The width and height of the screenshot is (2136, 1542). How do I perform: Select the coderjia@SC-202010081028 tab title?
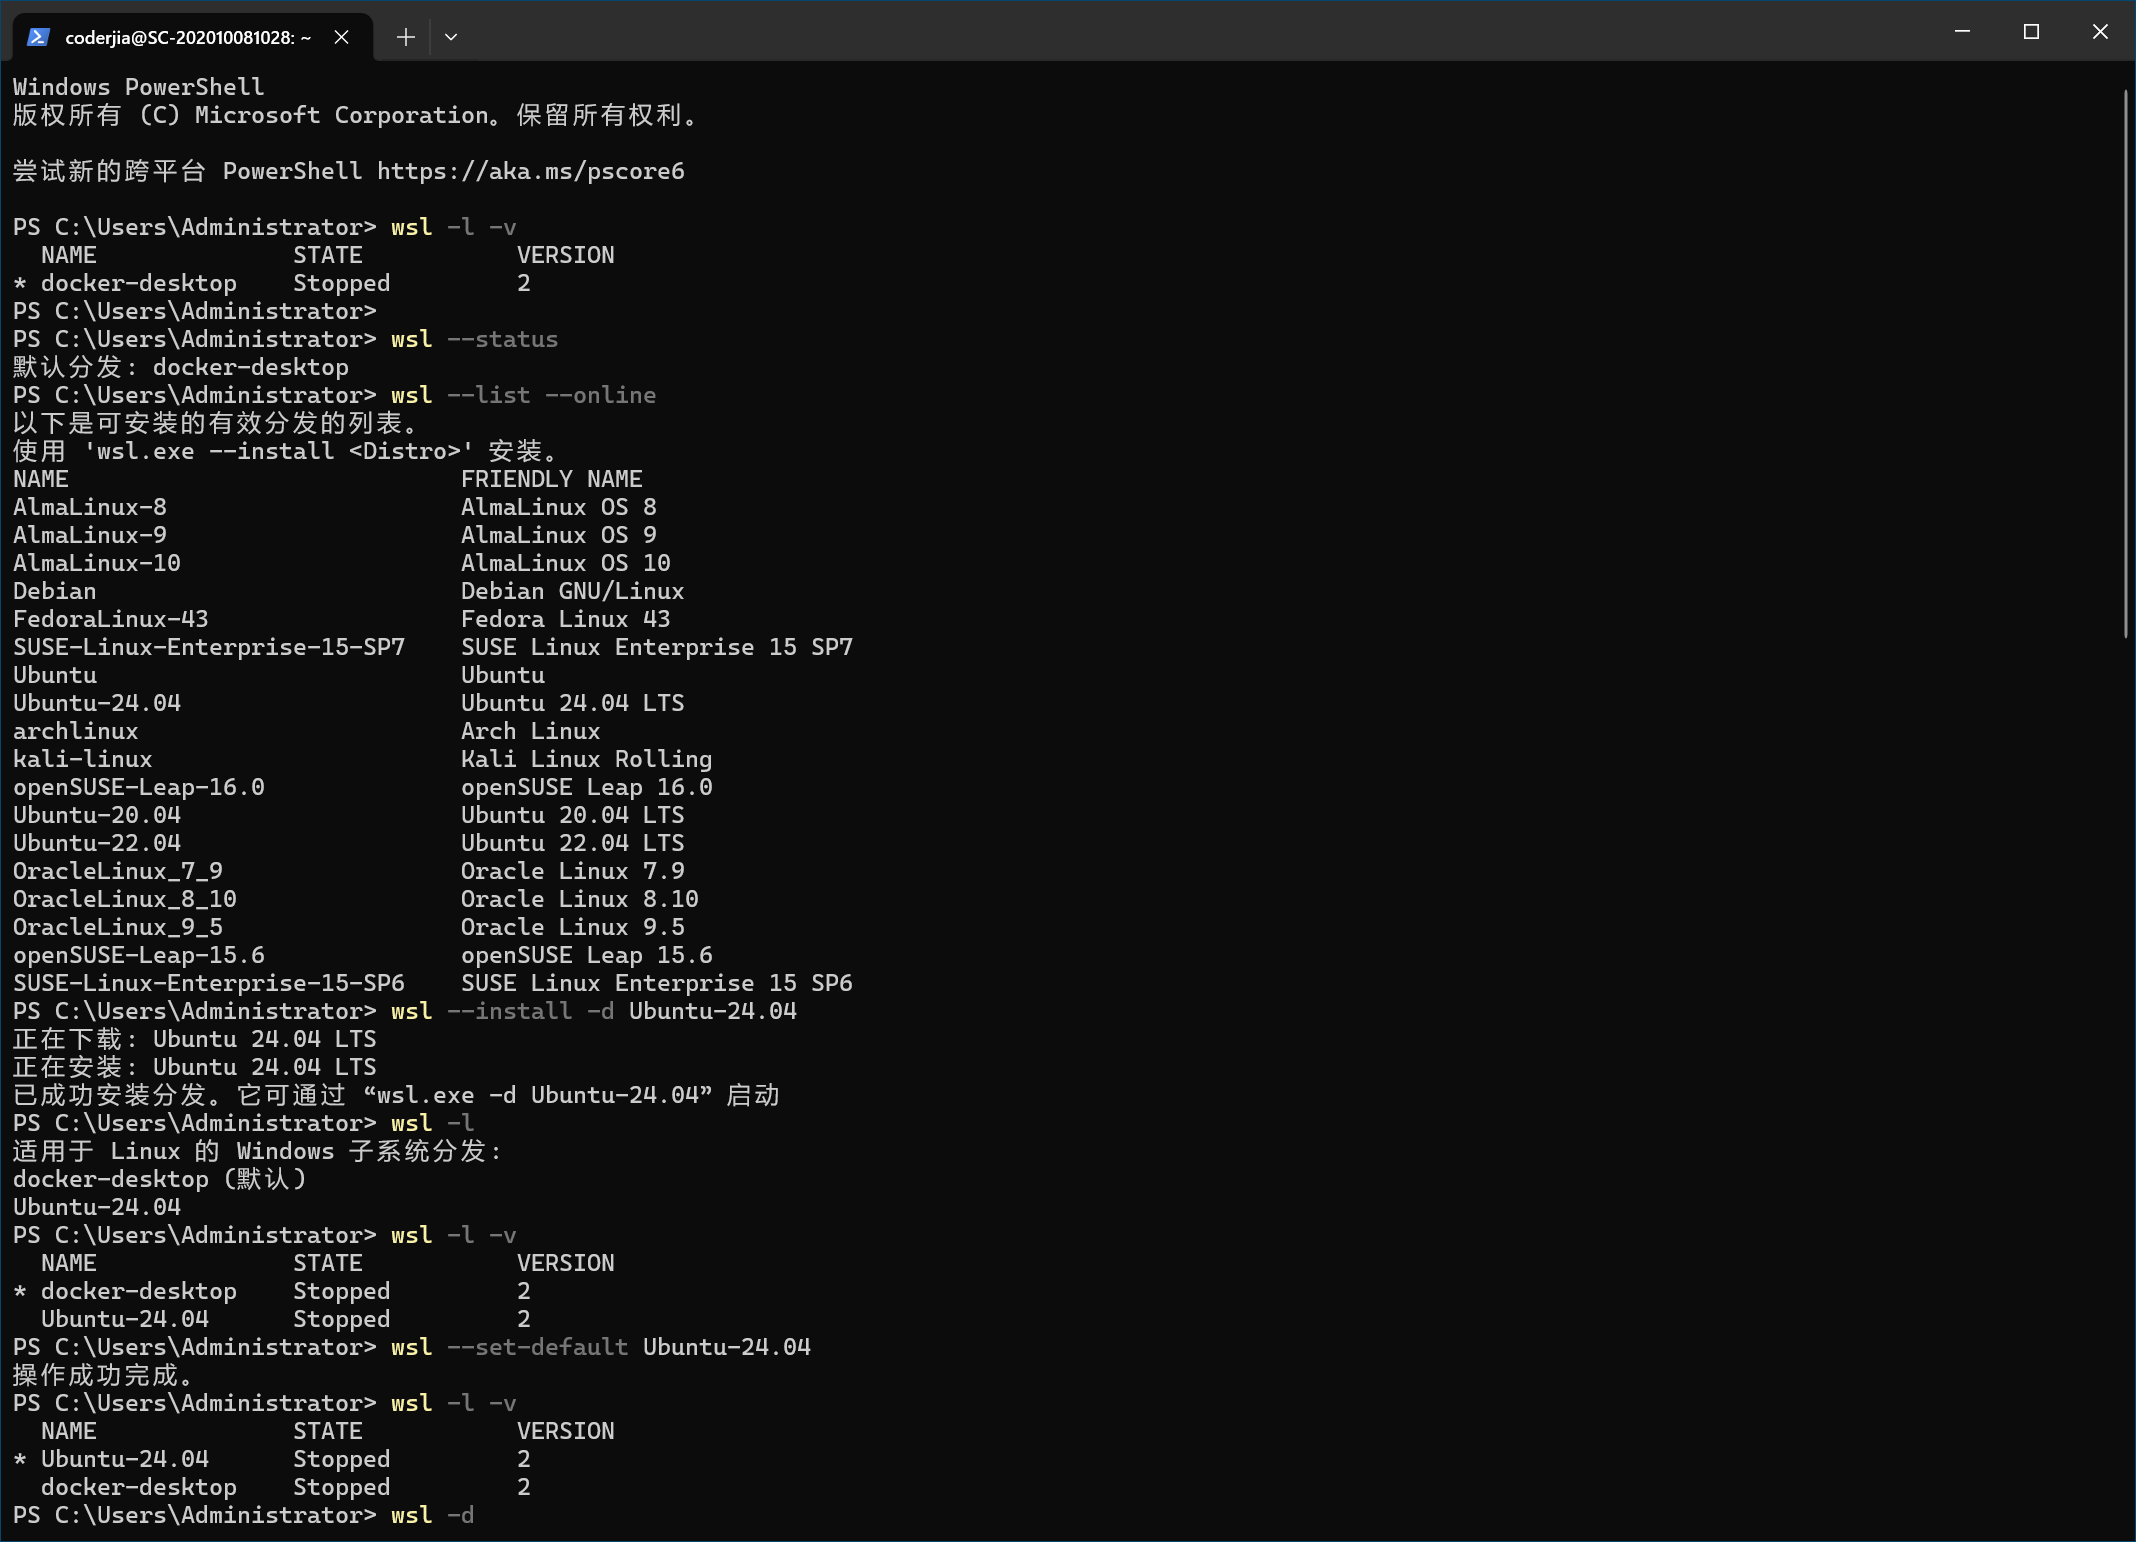[187, 37]
